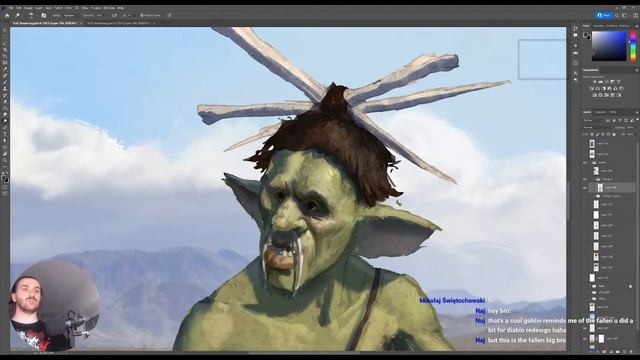This screenshot has height=360, width=640.
Task: Pick a color in the blue color field
Action: [609, 46]
